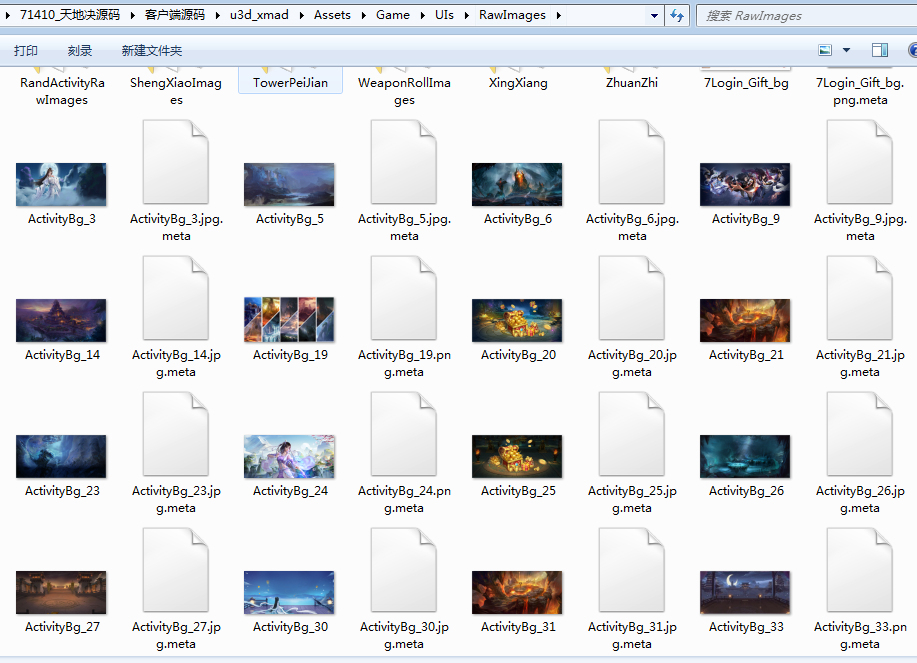Select Assets in the breadcrumb path

tap(332, 15)
